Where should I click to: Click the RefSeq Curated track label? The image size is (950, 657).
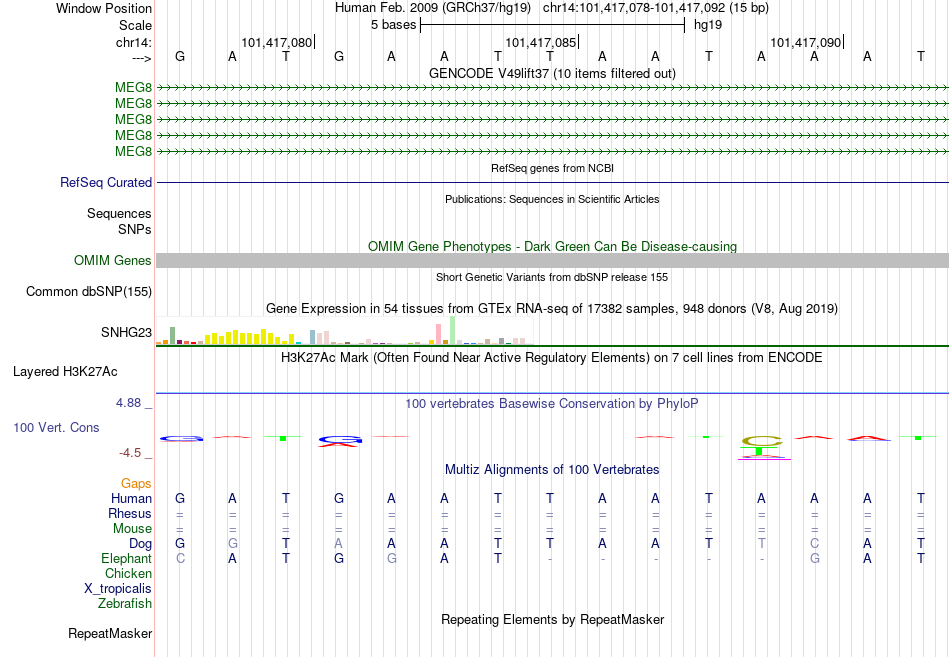click(x=106, y=182)
